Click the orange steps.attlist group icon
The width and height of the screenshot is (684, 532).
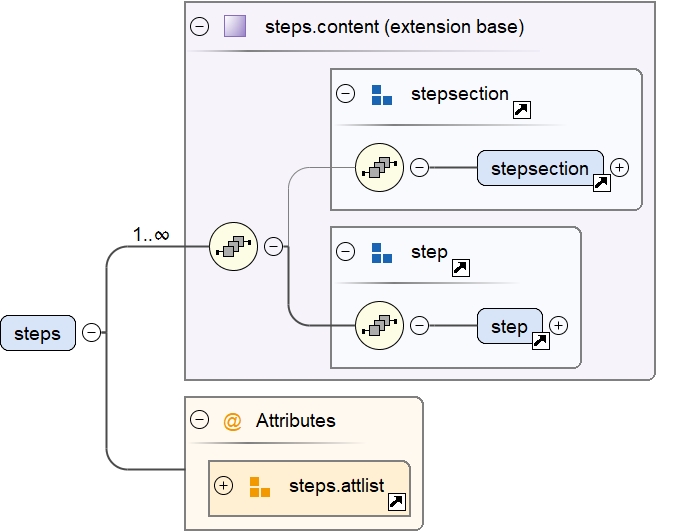tap(259, 487)
